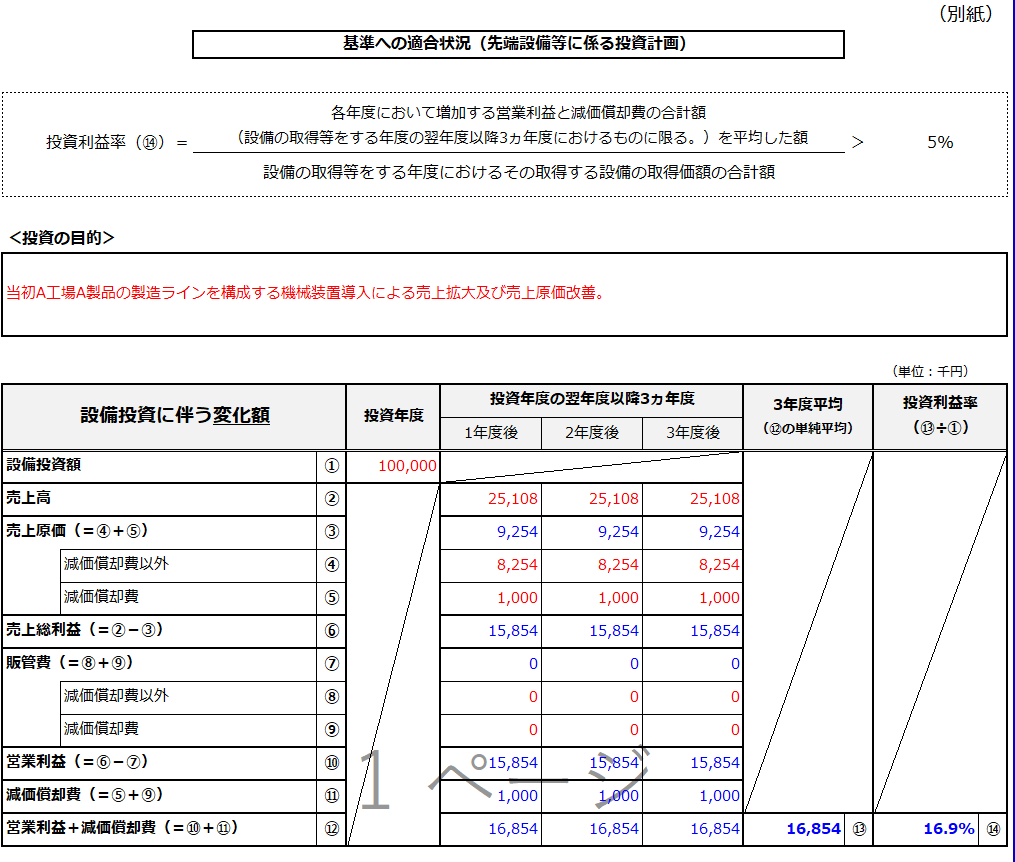Click the 投資利益率（⑭）＝ formula label

coord(117,142)
